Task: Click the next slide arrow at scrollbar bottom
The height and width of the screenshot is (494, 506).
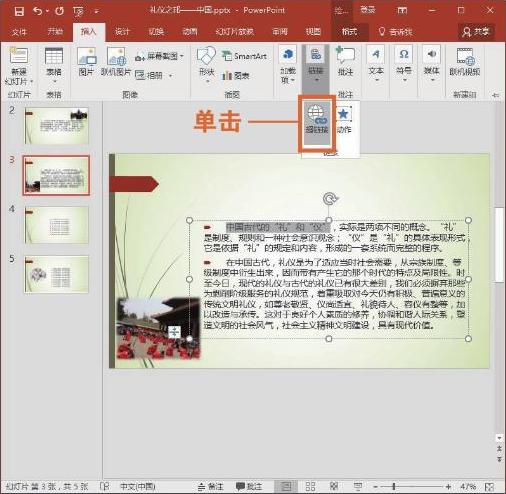Action: pyautogui.click(x=499, y=459)
